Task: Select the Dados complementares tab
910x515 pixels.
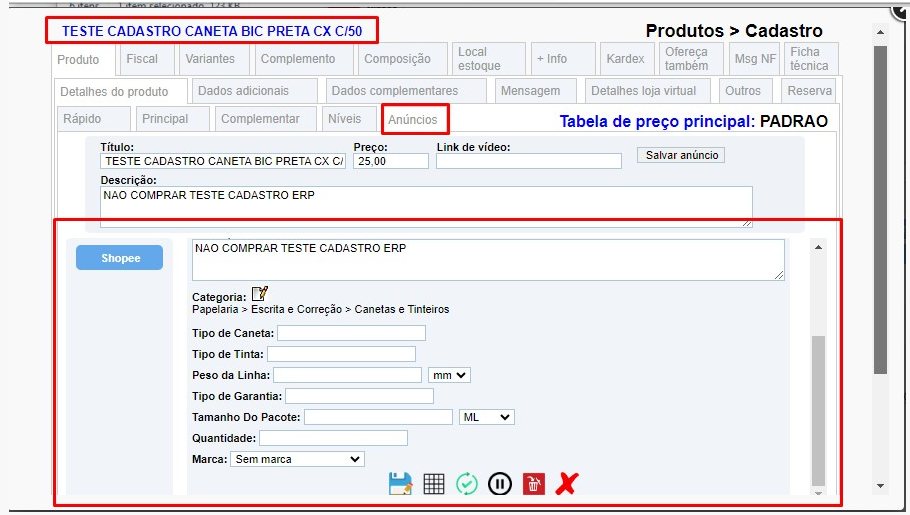Action: coord(406,91)
